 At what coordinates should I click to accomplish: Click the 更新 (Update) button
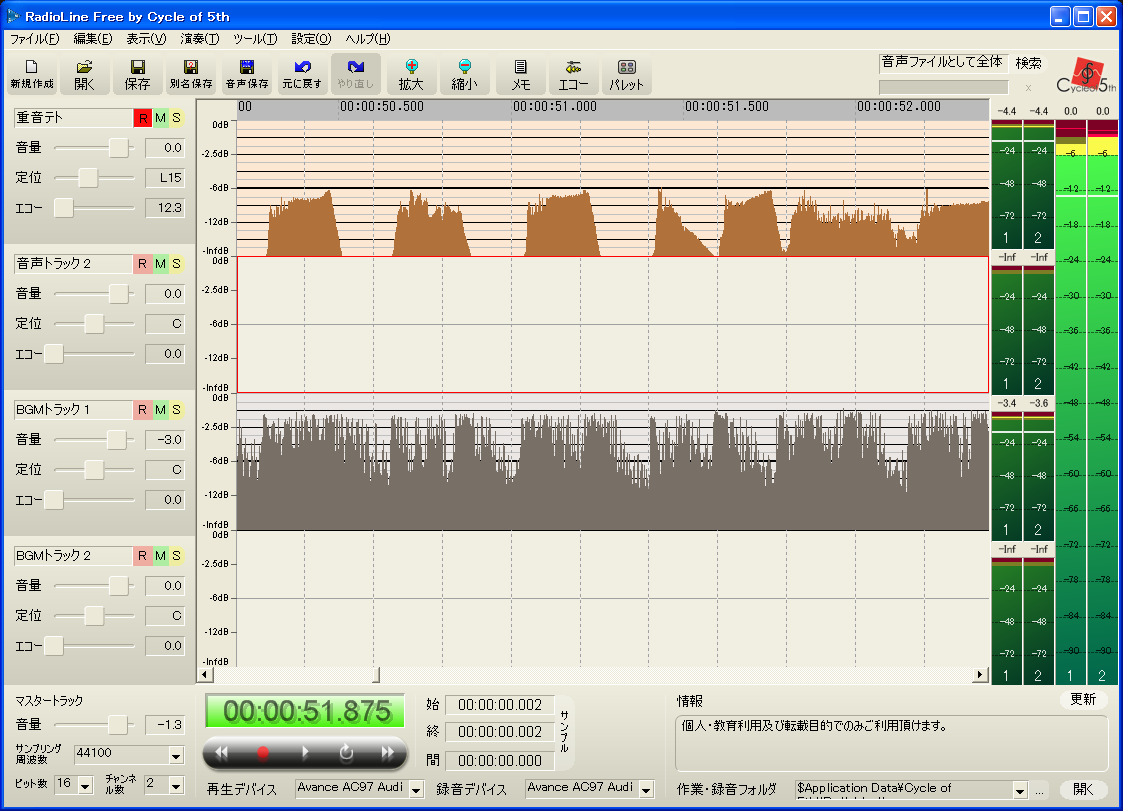pos(1083,699)
